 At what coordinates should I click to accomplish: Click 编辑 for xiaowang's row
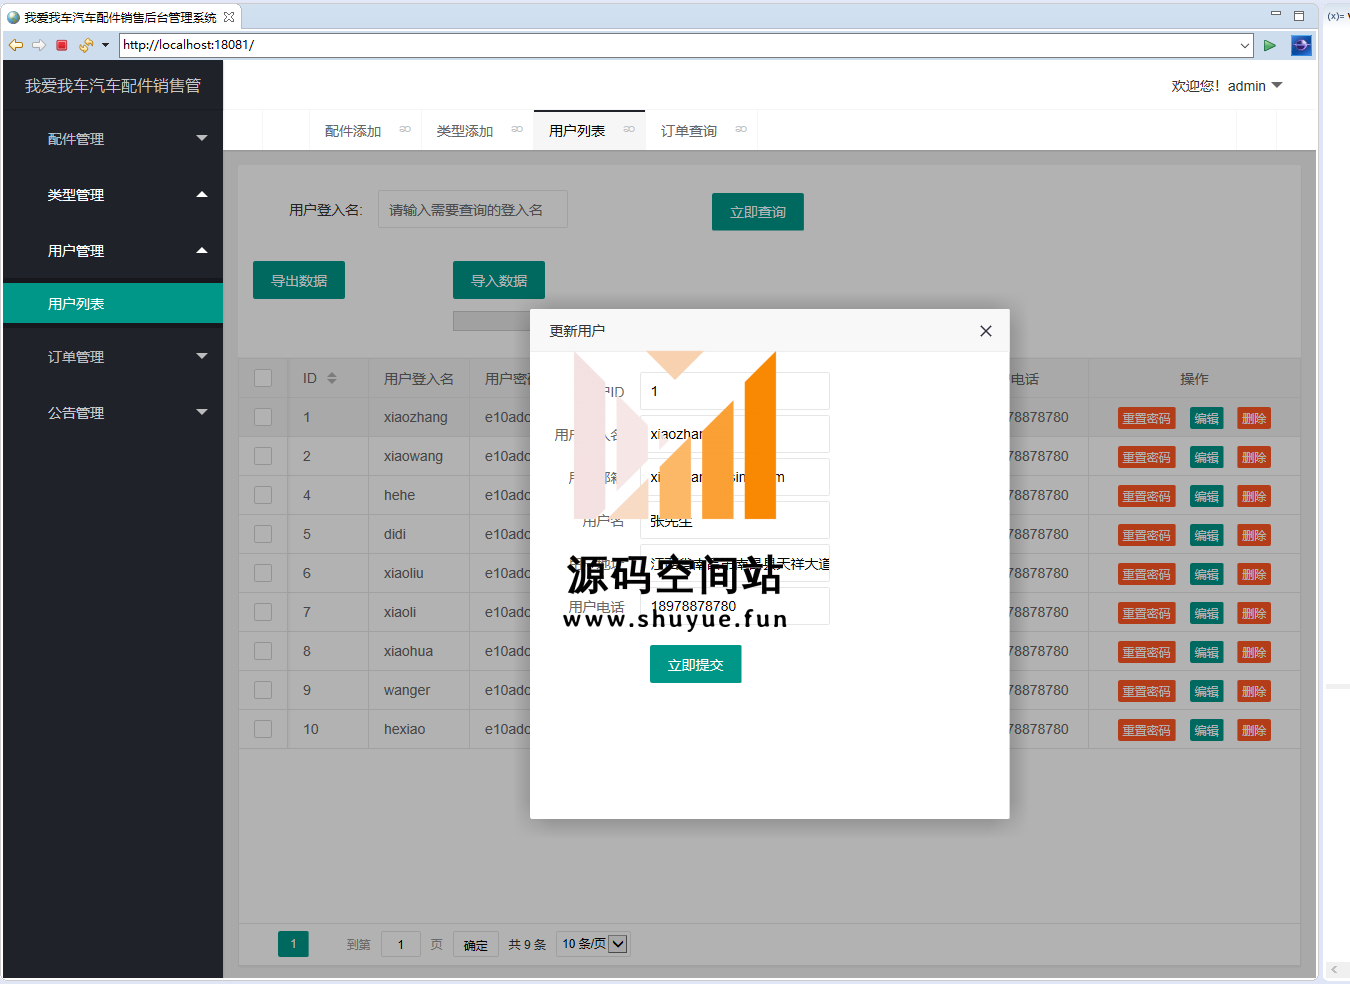(1207, 457)
